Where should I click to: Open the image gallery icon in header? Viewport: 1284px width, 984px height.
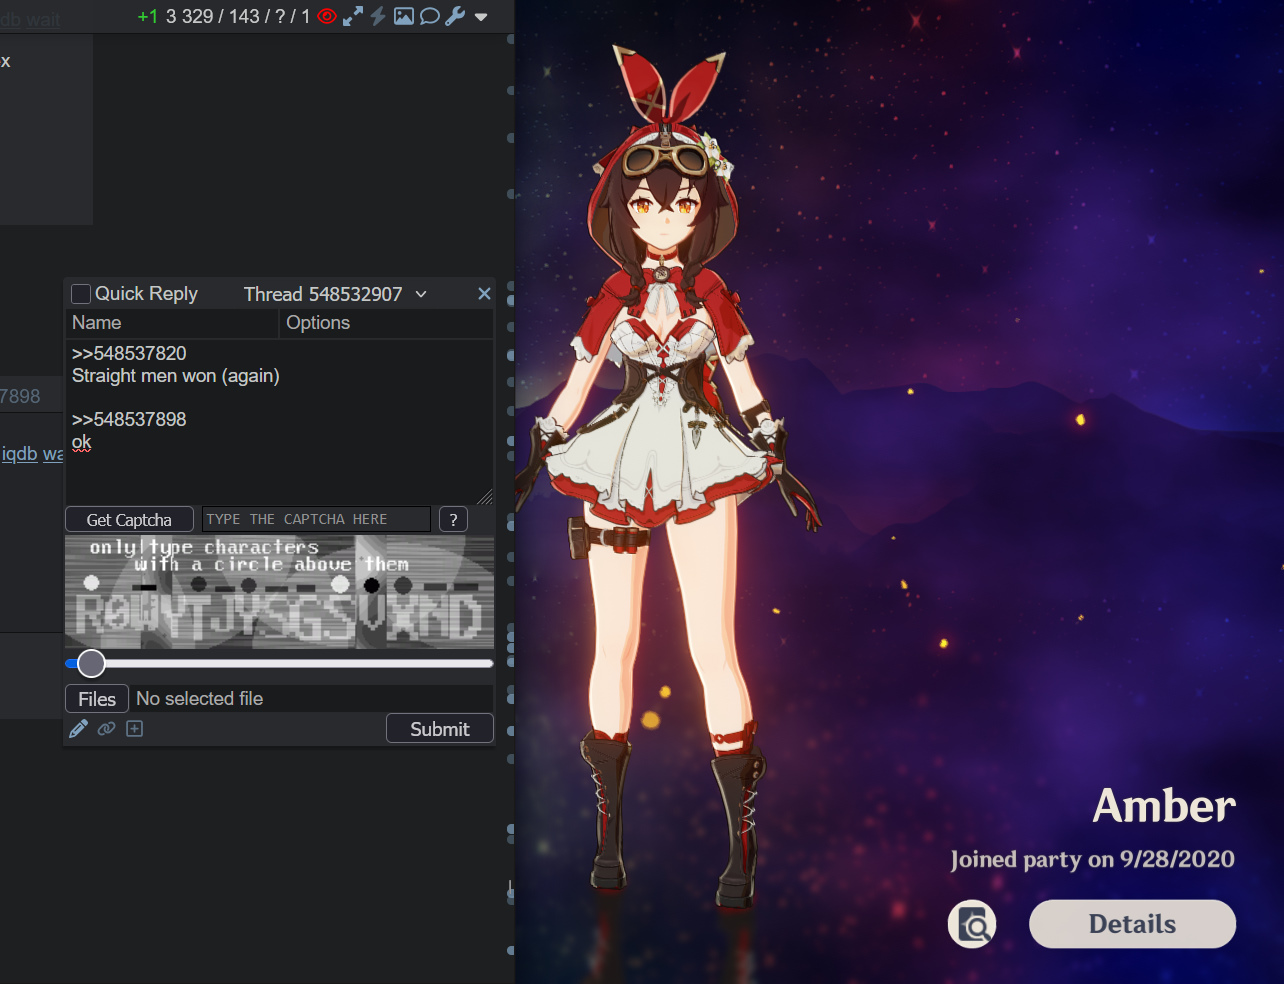404,16
